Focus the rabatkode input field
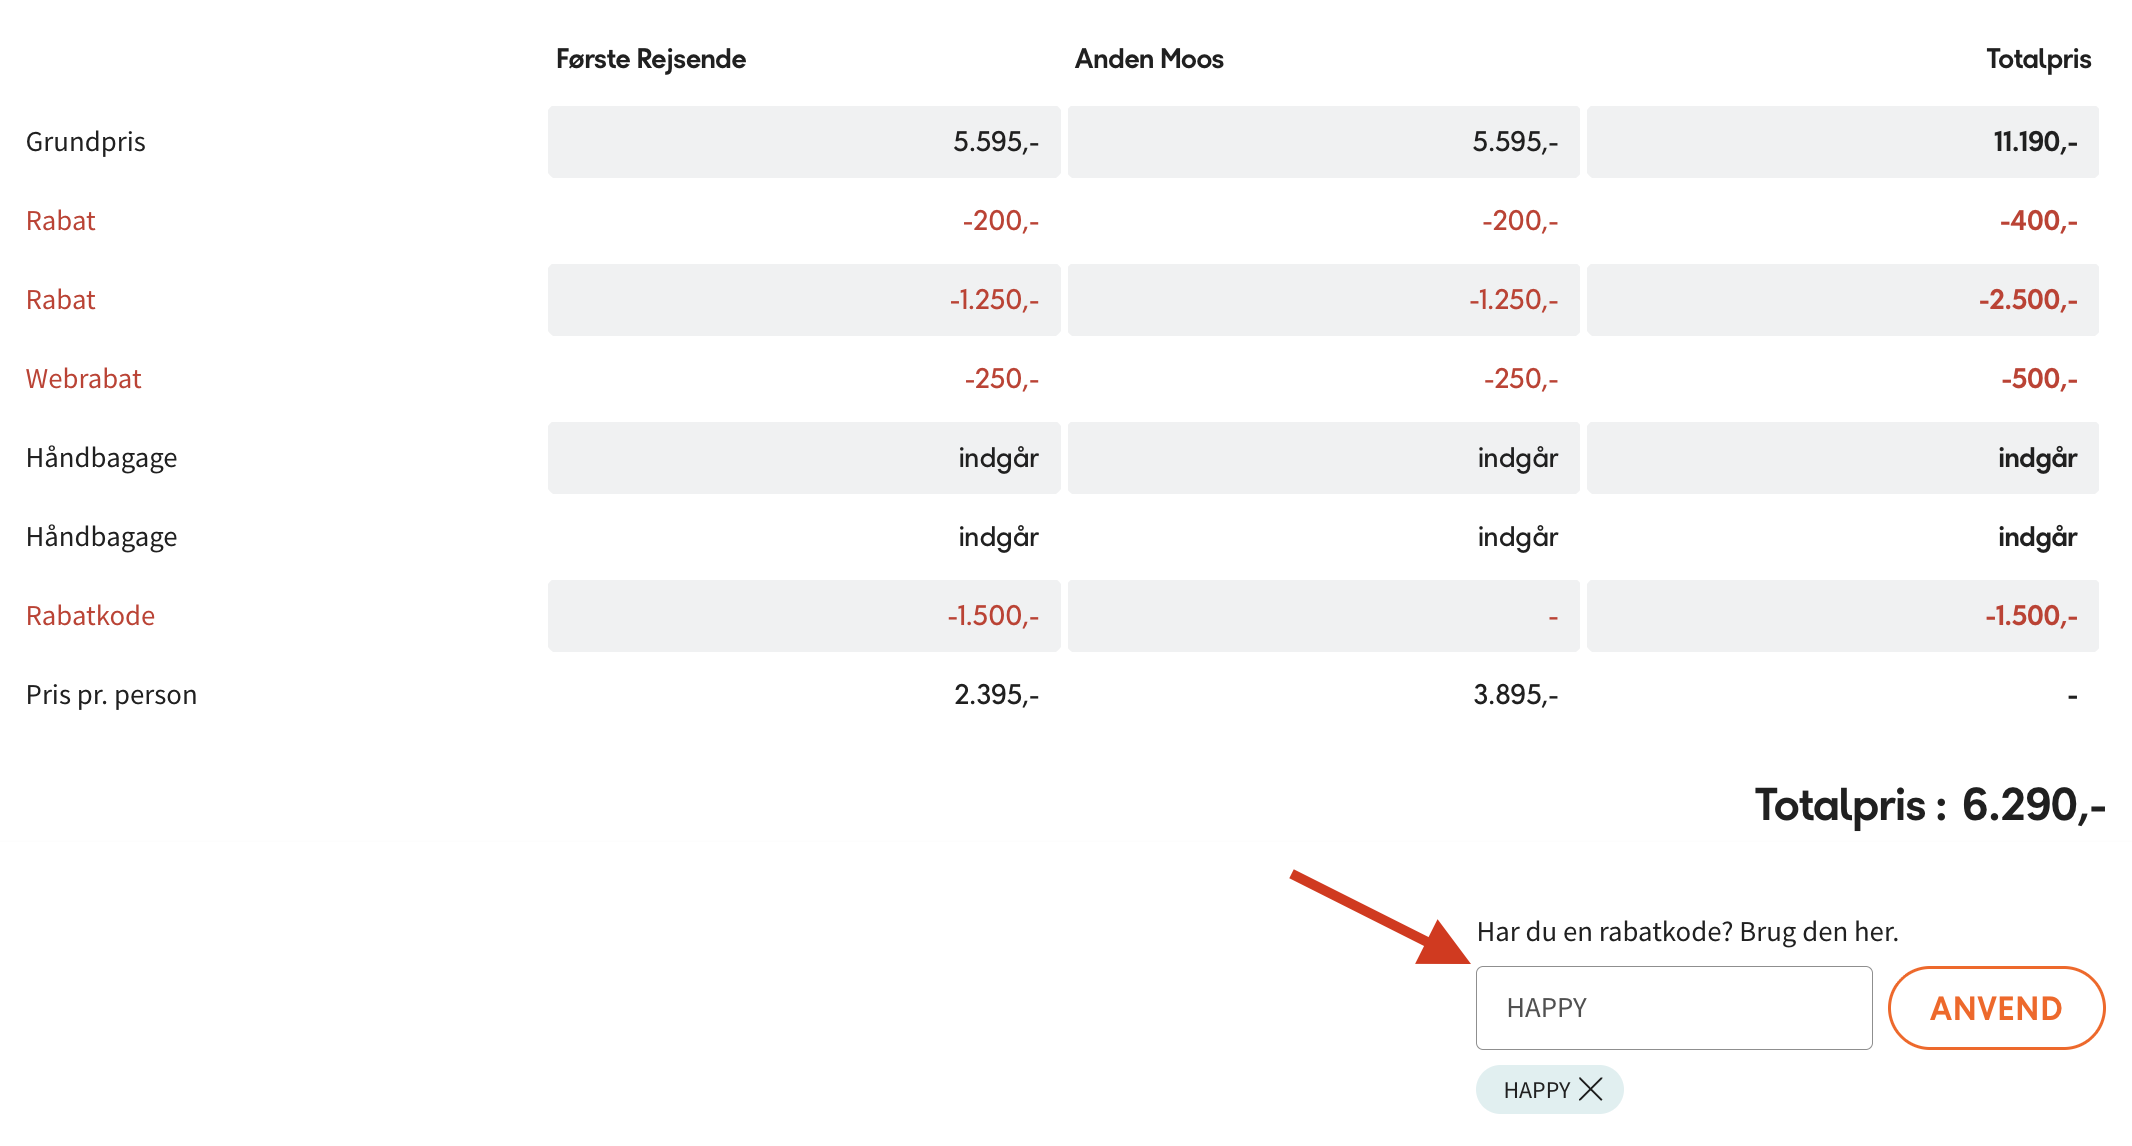The image size is (2132, 1146). (1673, 1007)
